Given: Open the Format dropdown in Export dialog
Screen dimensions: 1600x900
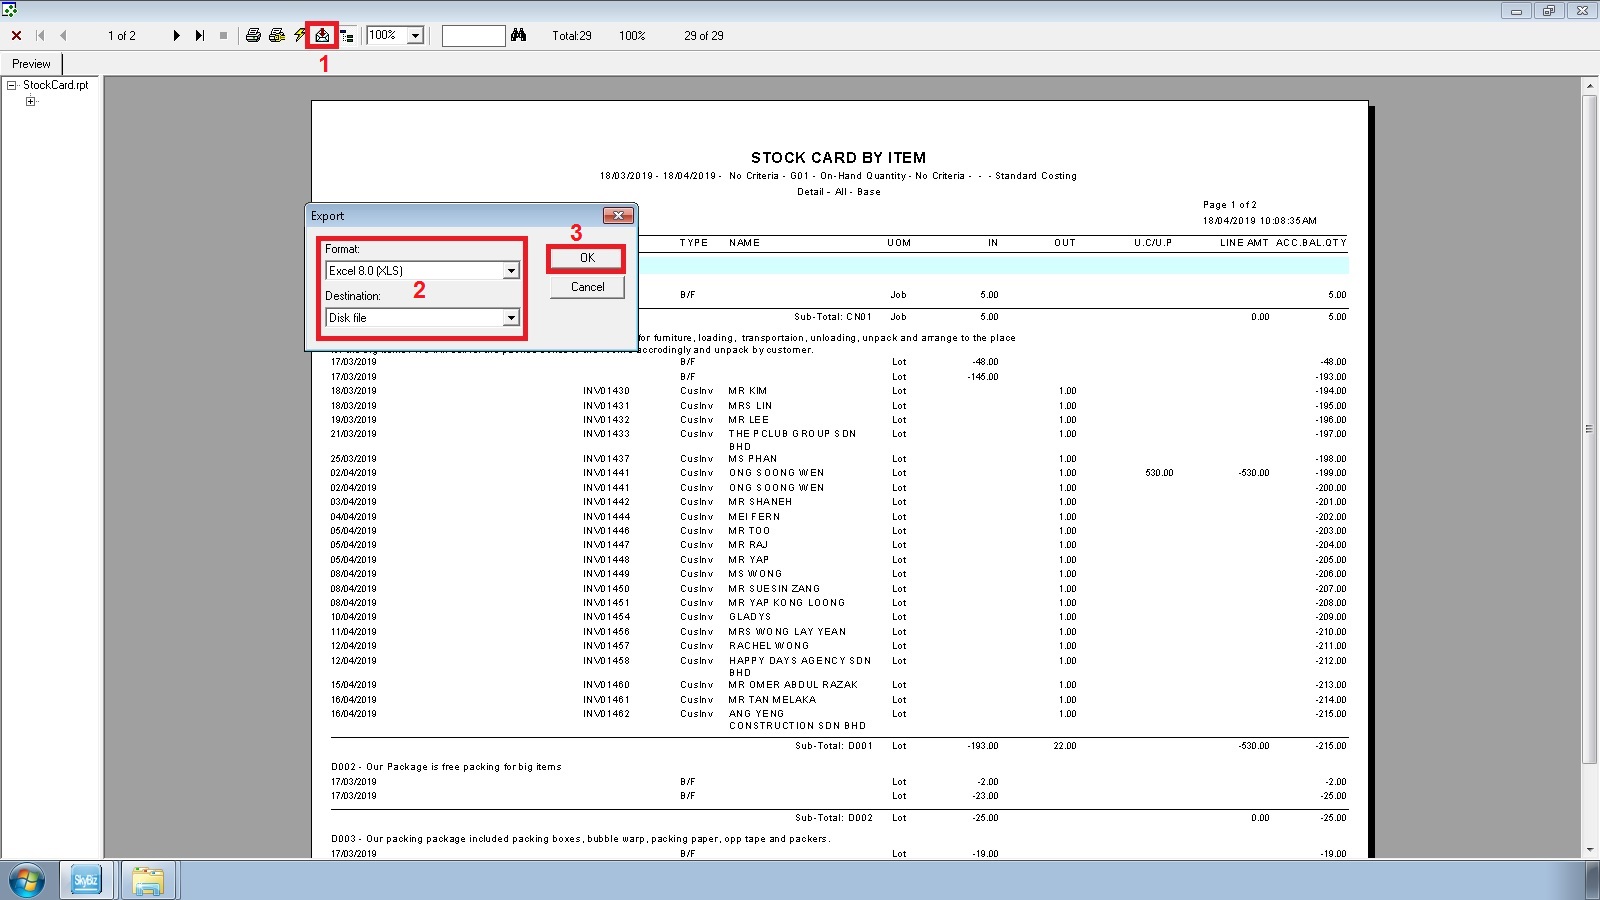Looking at the screenshot, I should pos(511,271).
